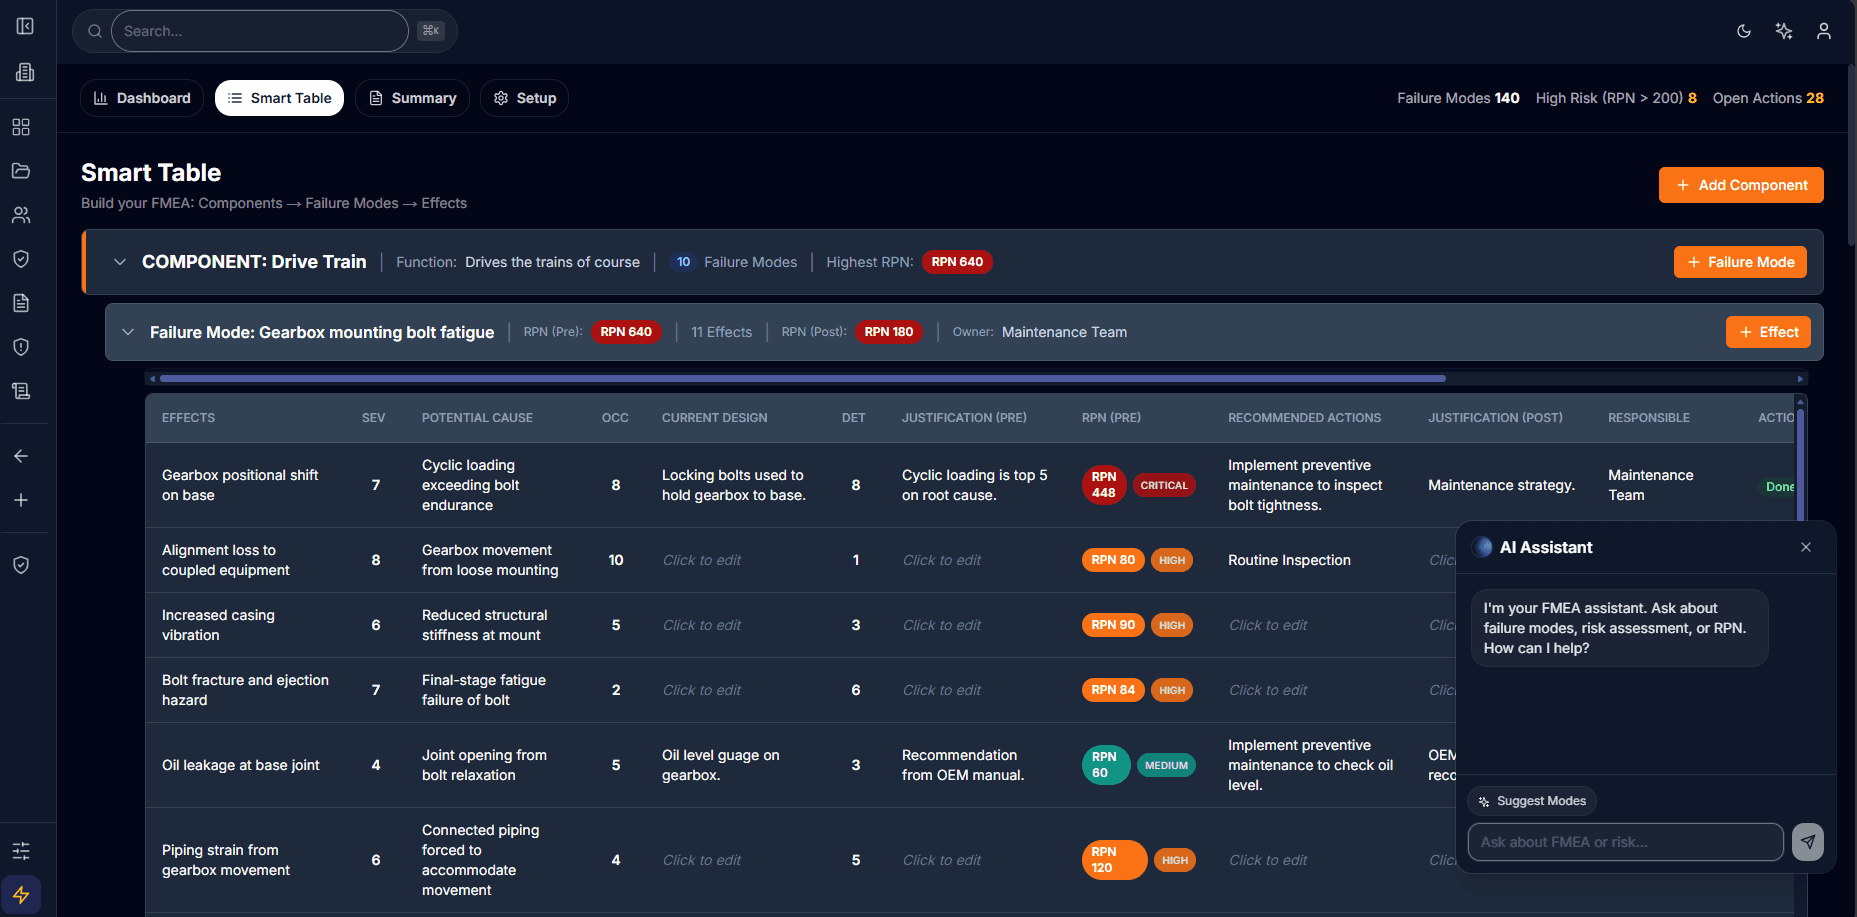
Task: Click the search magnifier icon
Action: (95, 31)
